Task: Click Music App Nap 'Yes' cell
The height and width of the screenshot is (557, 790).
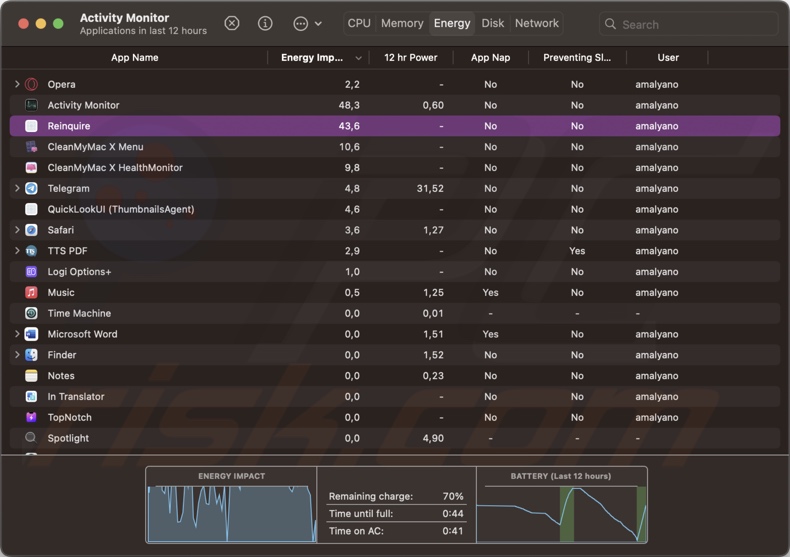Action: (490, 292)
